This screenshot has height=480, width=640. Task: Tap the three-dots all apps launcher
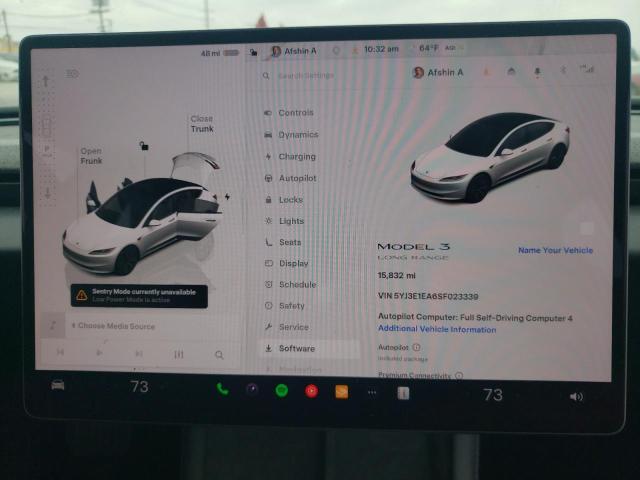point(372,392)
